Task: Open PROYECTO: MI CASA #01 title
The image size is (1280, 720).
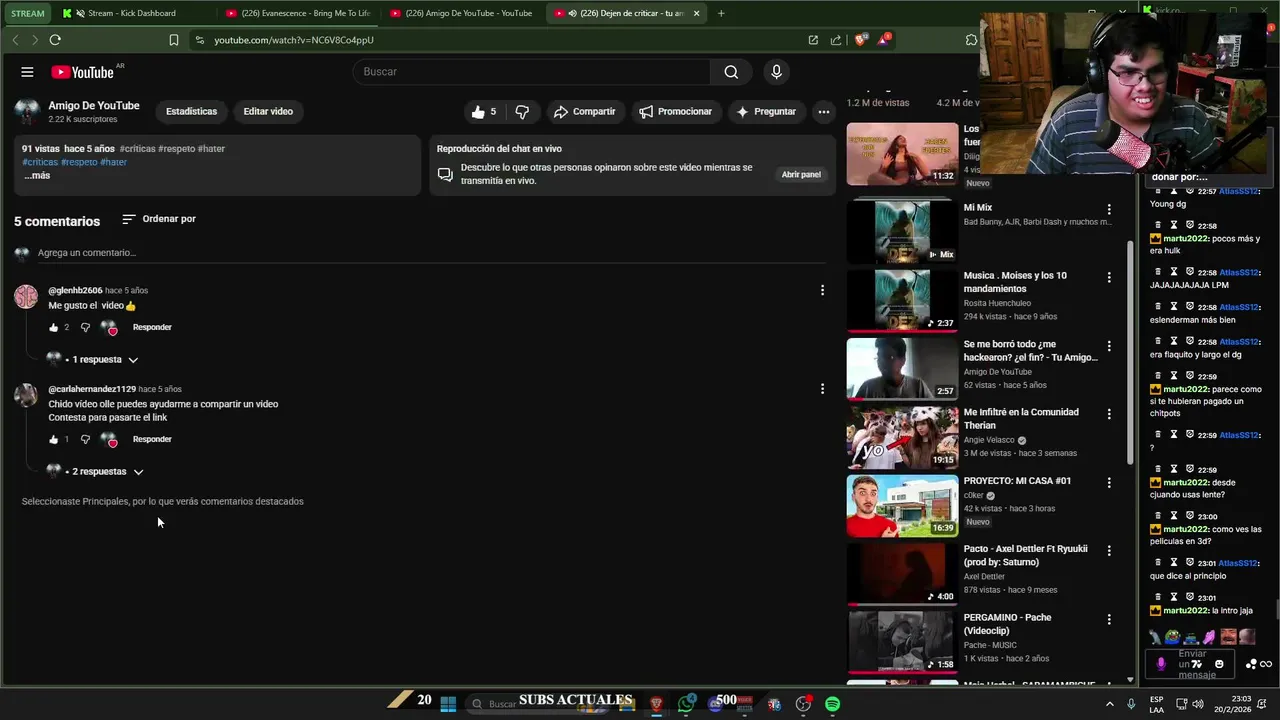Action: [1017, 481]
